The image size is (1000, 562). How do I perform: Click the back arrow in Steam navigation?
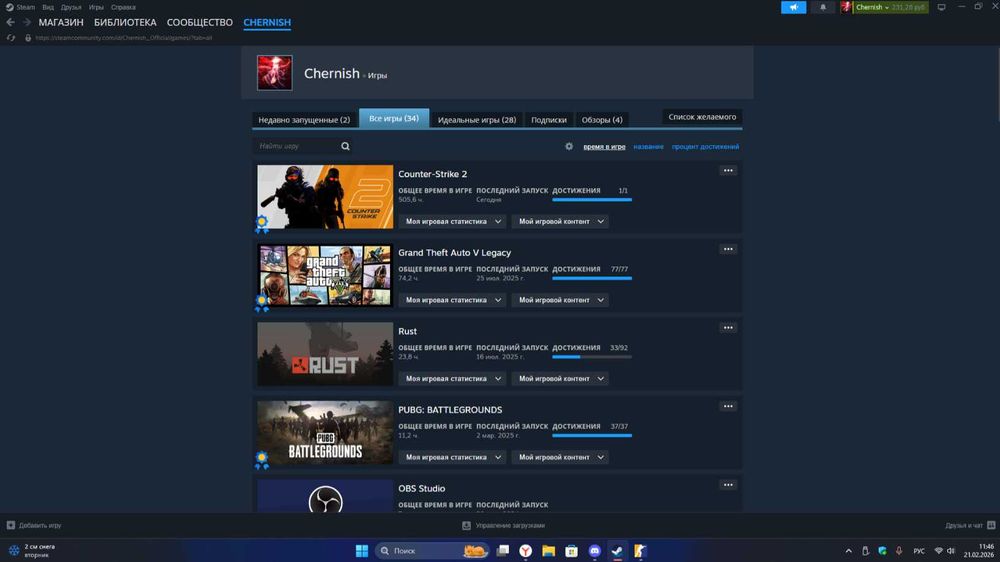click(x=11, y=22)
